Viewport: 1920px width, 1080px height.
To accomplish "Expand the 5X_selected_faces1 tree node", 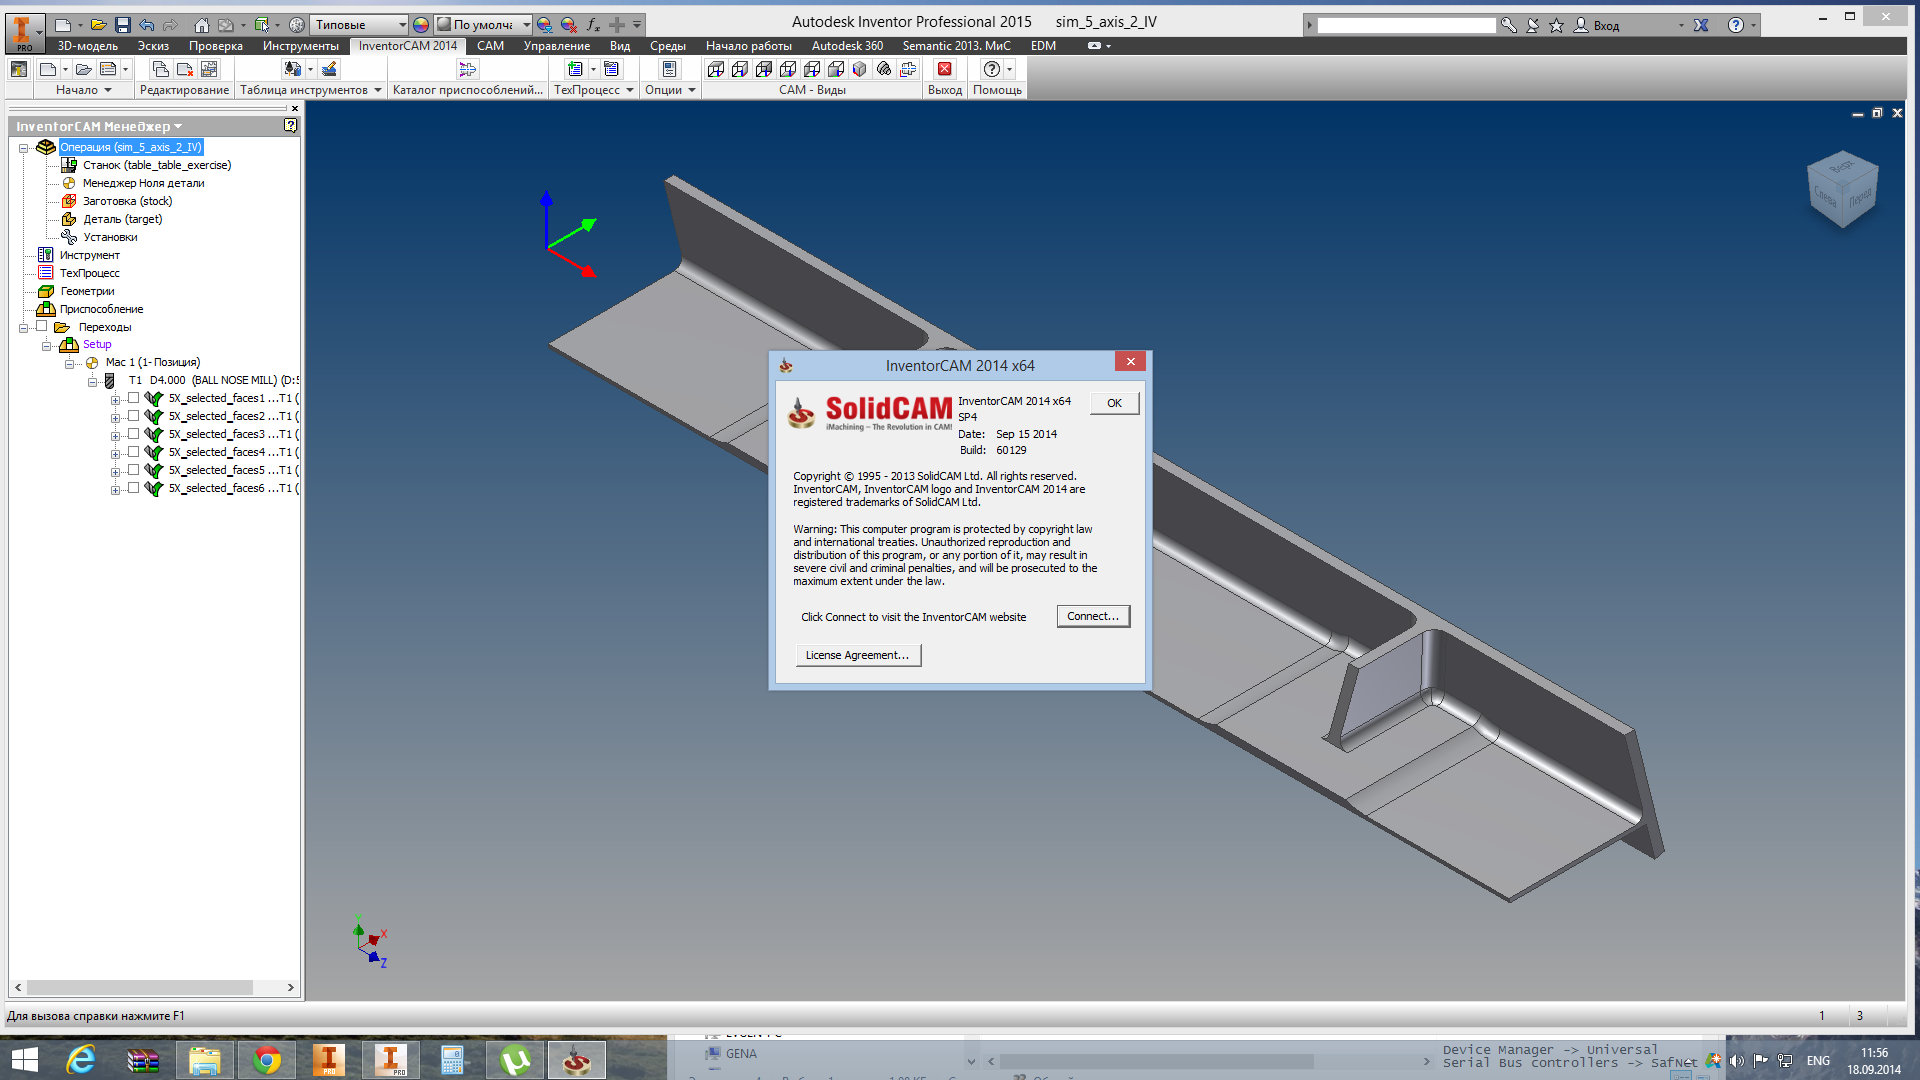I will coord(115,400).
